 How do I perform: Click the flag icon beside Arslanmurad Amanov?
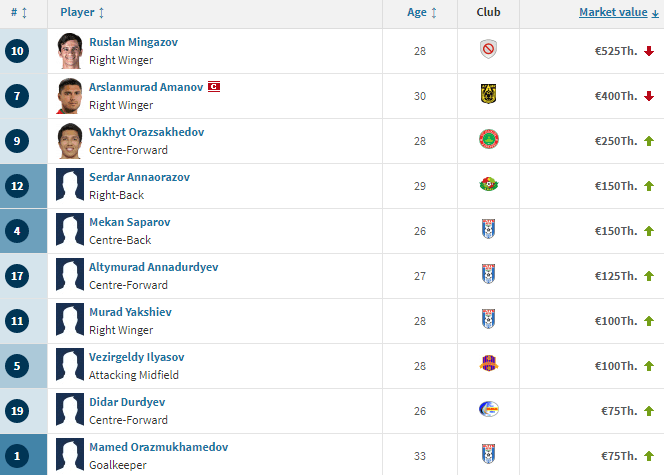tap(214, 87)
